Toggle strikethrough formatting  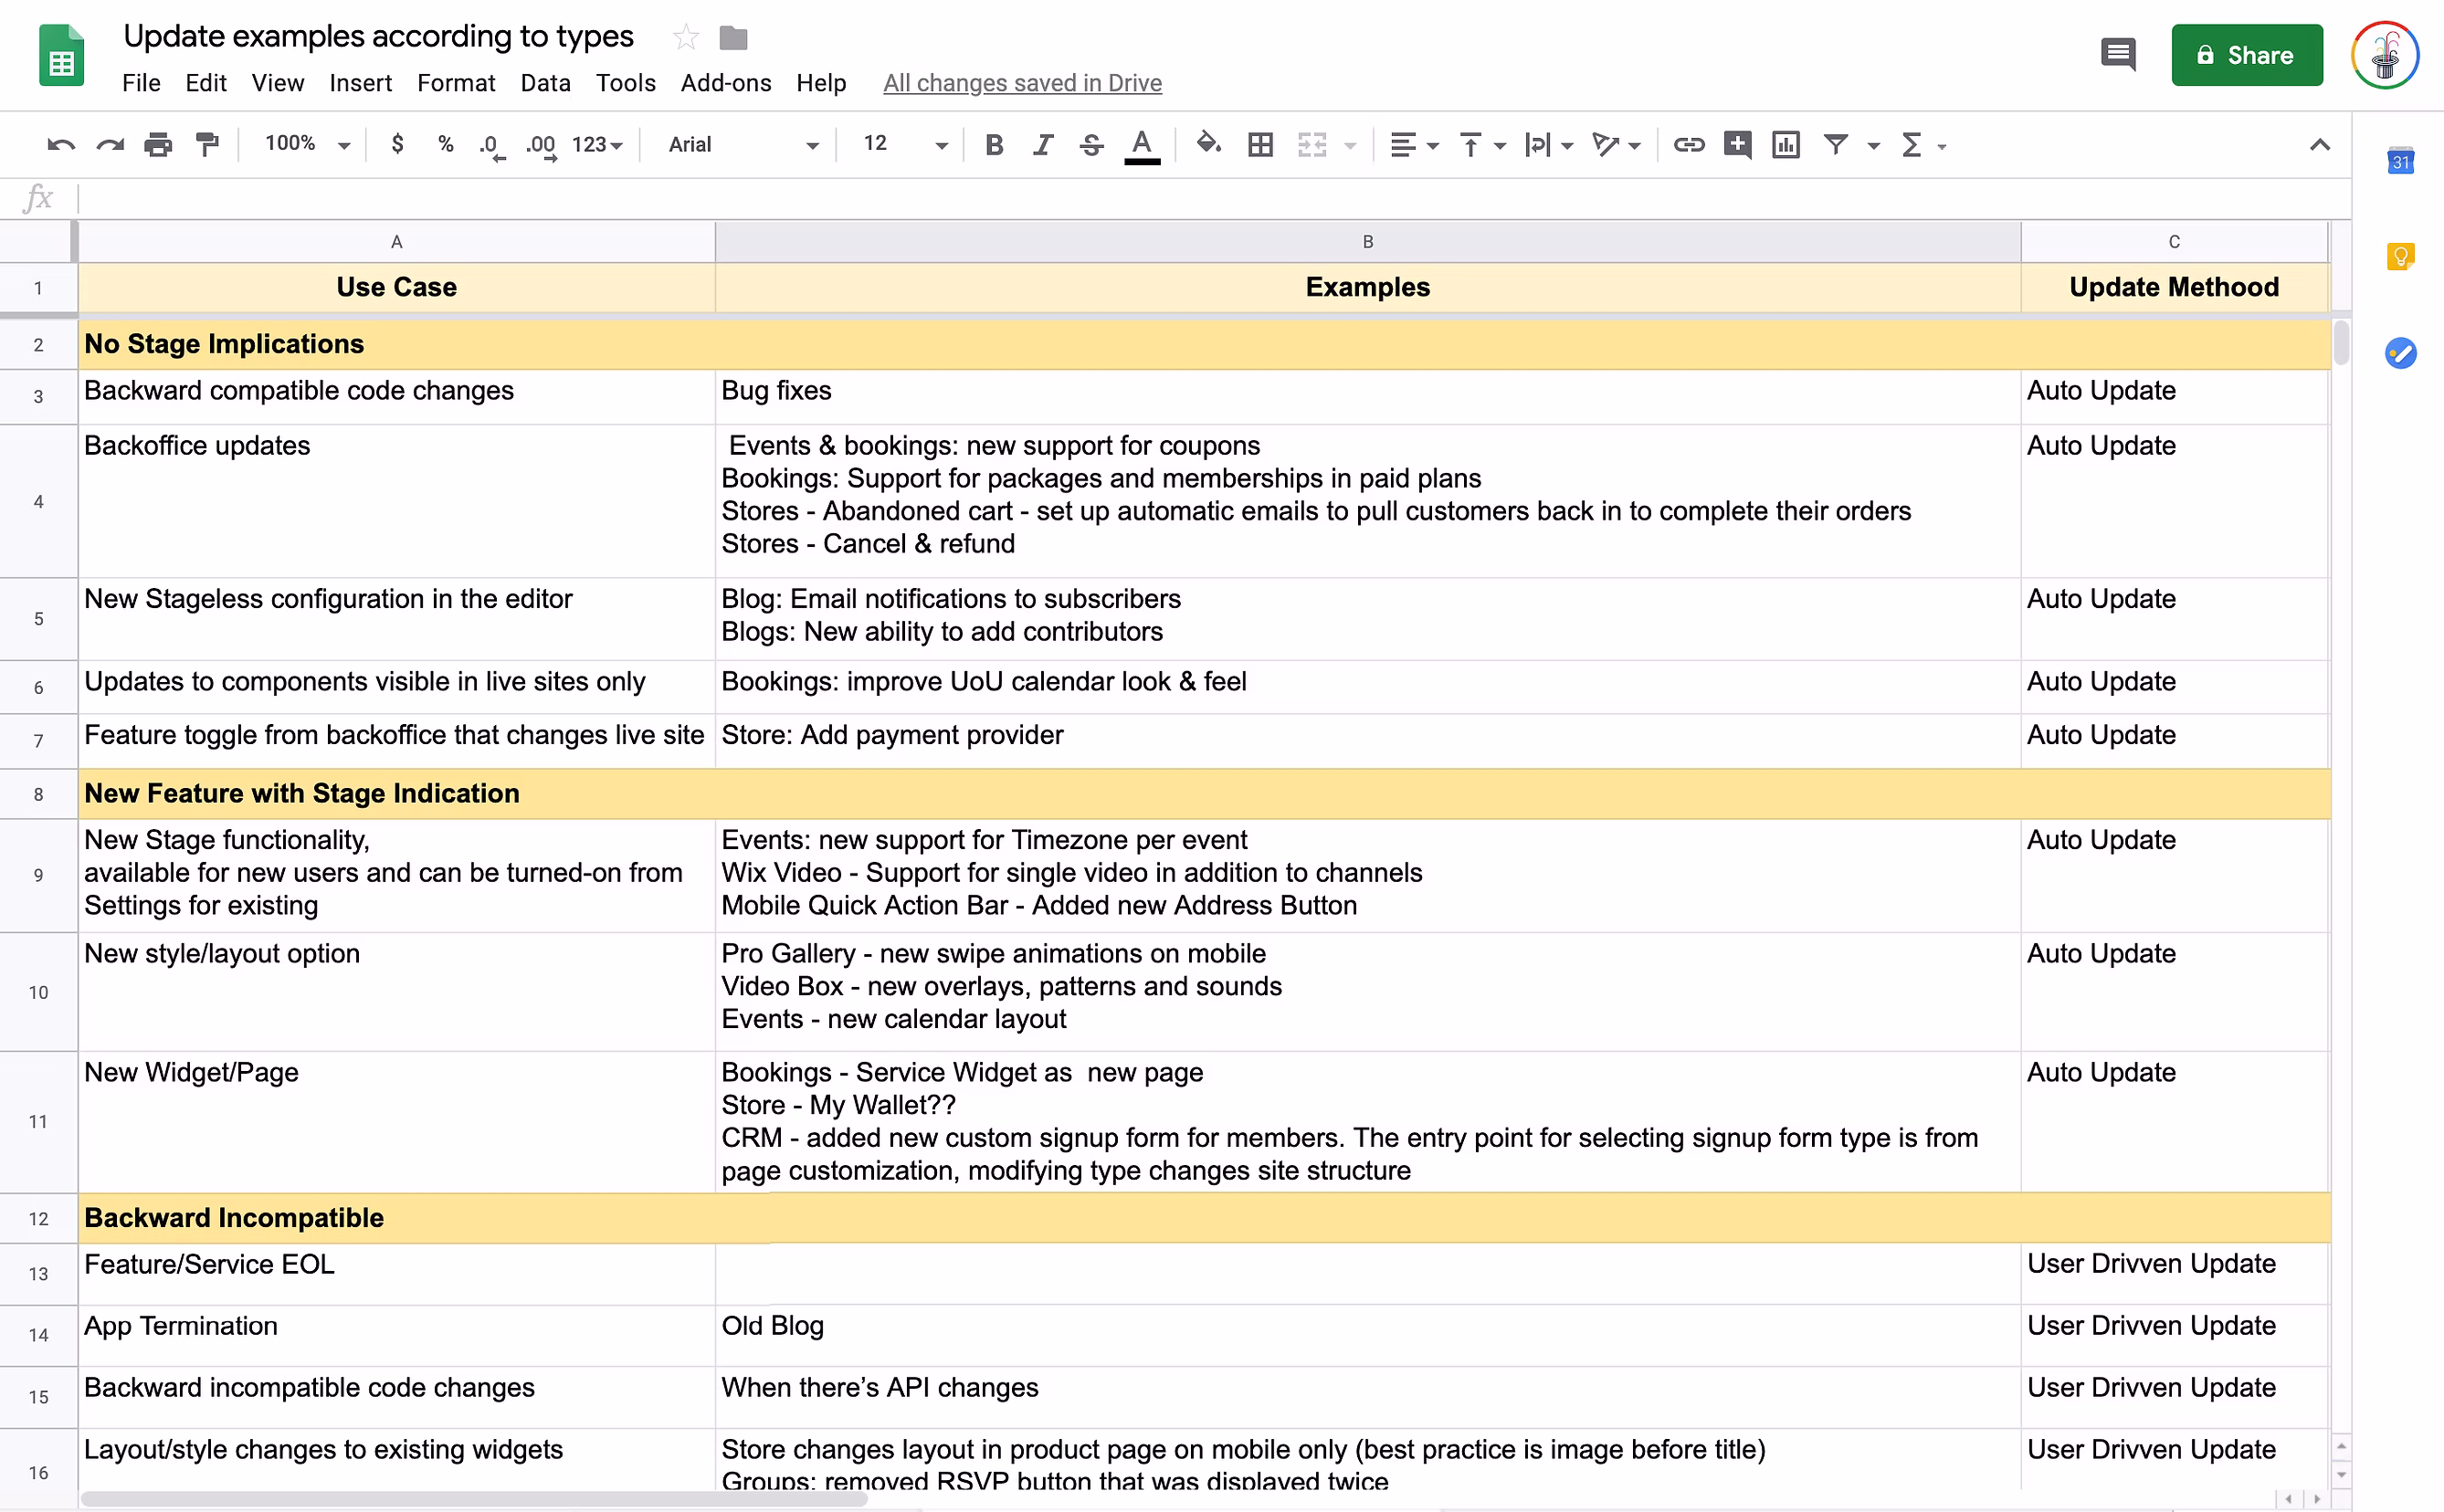1092,145
